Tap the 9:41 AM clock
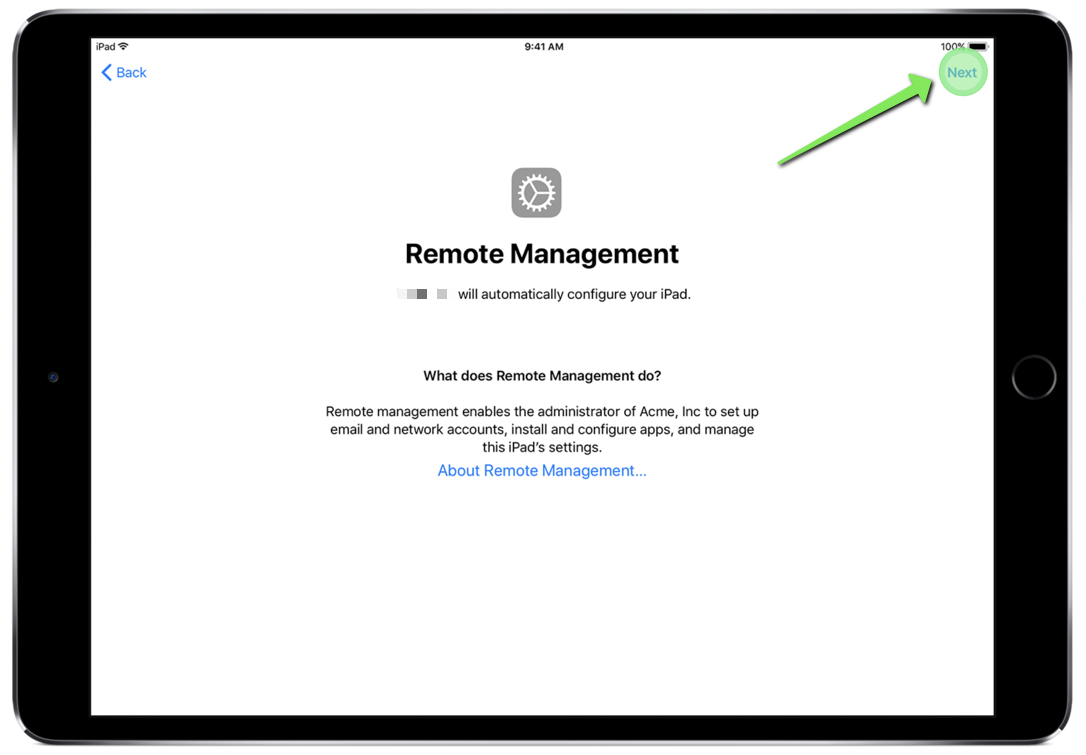 tap(543, 47)
